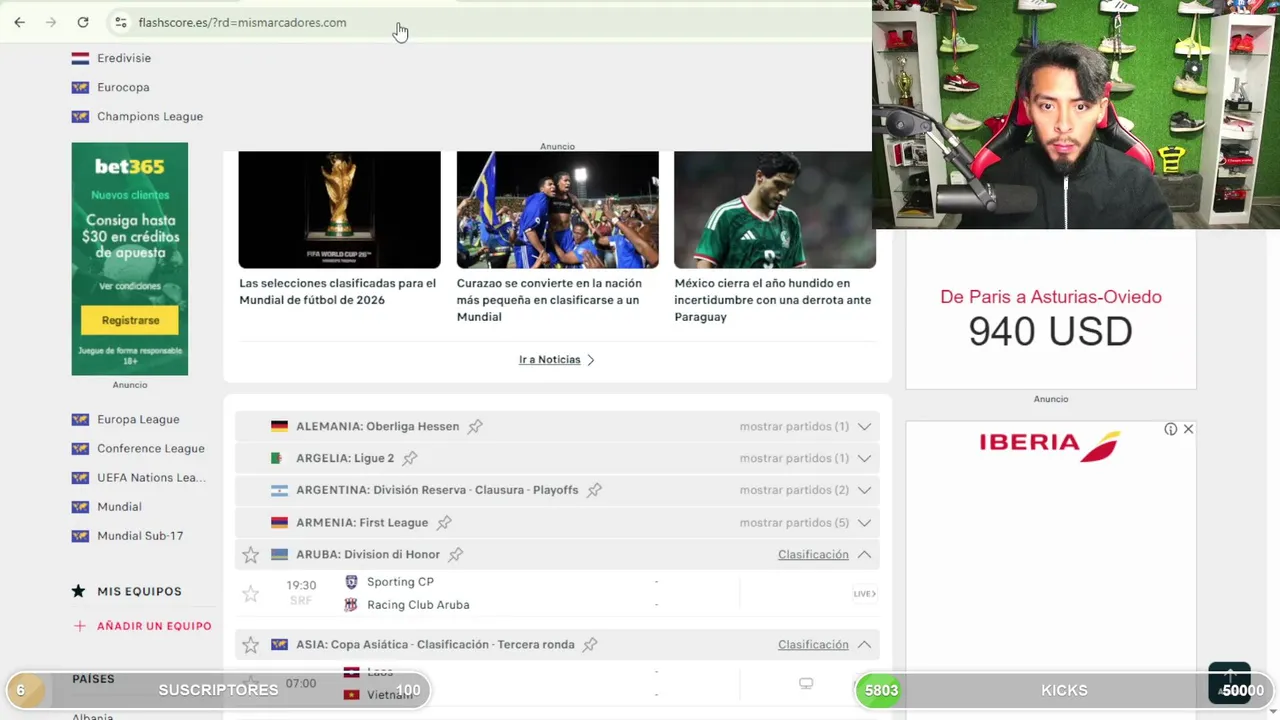Click the bet365 Registrarse button
1280x720 pixels.
130,320
